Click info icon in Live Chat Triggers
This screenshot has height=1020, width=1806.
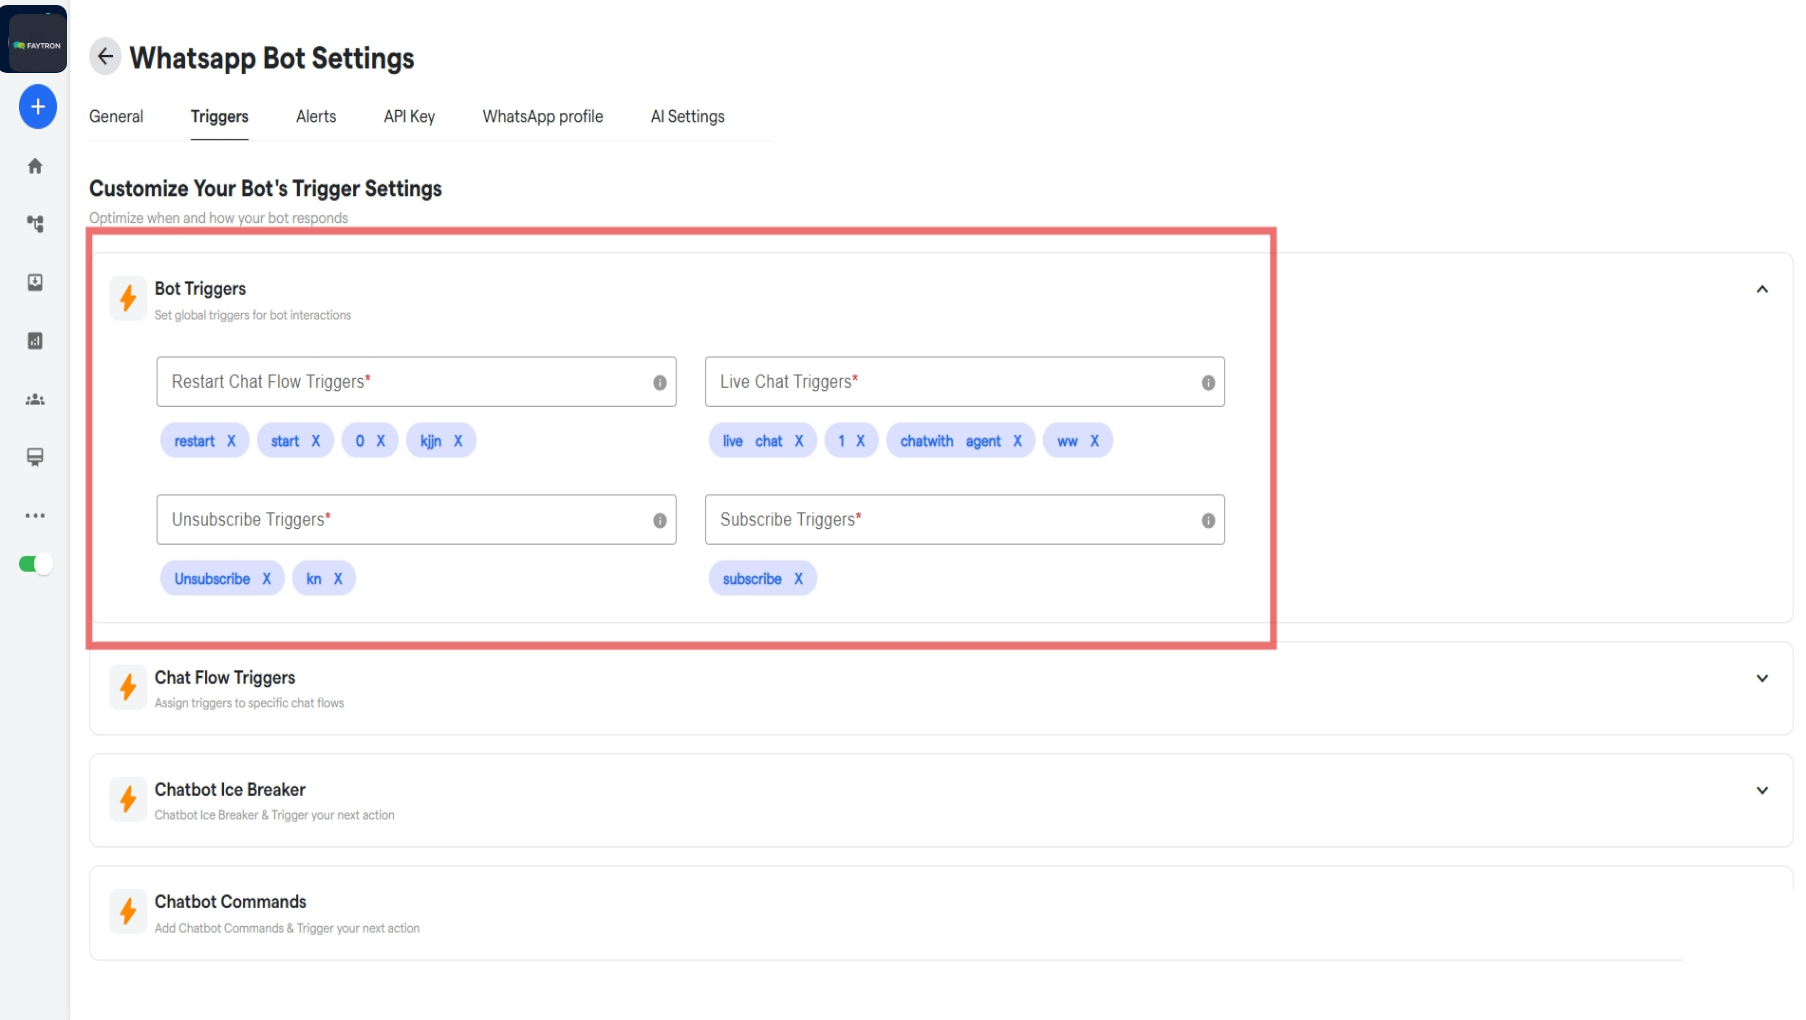point(1208,383)
